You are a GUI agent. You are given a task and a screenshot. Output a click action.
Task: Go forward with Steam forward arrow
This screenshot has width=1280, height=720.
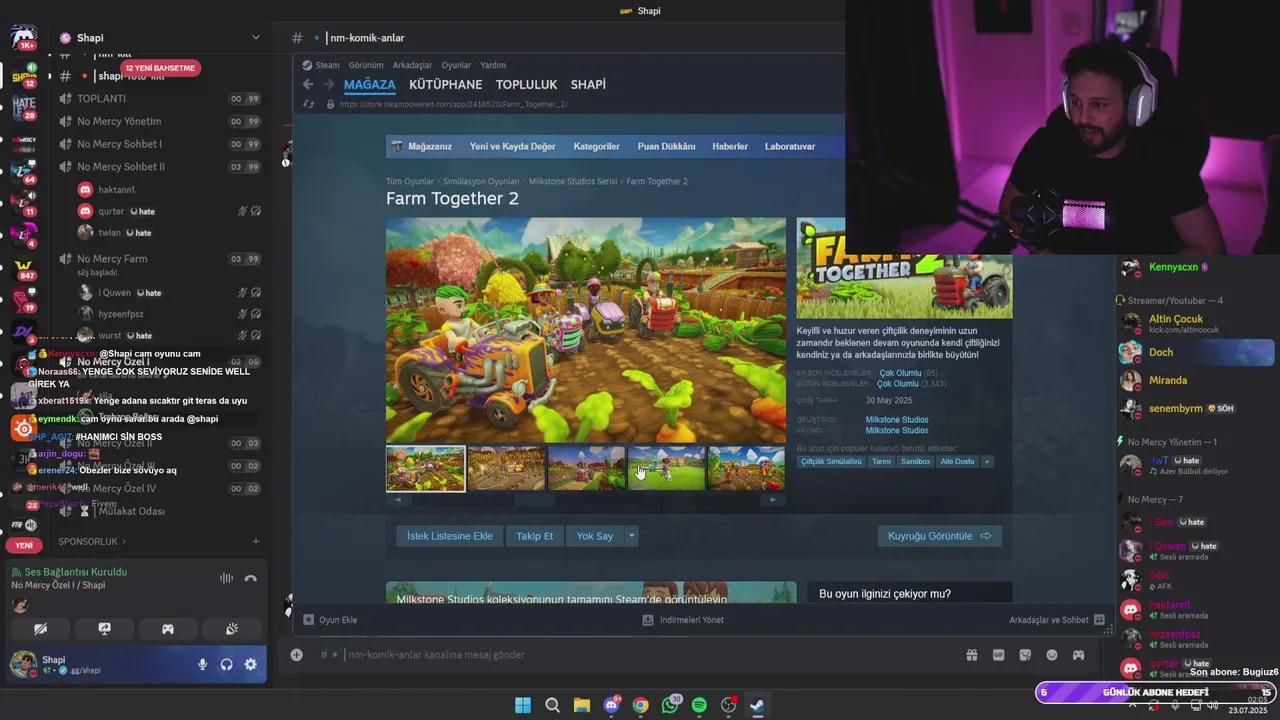tap(328, 85)
